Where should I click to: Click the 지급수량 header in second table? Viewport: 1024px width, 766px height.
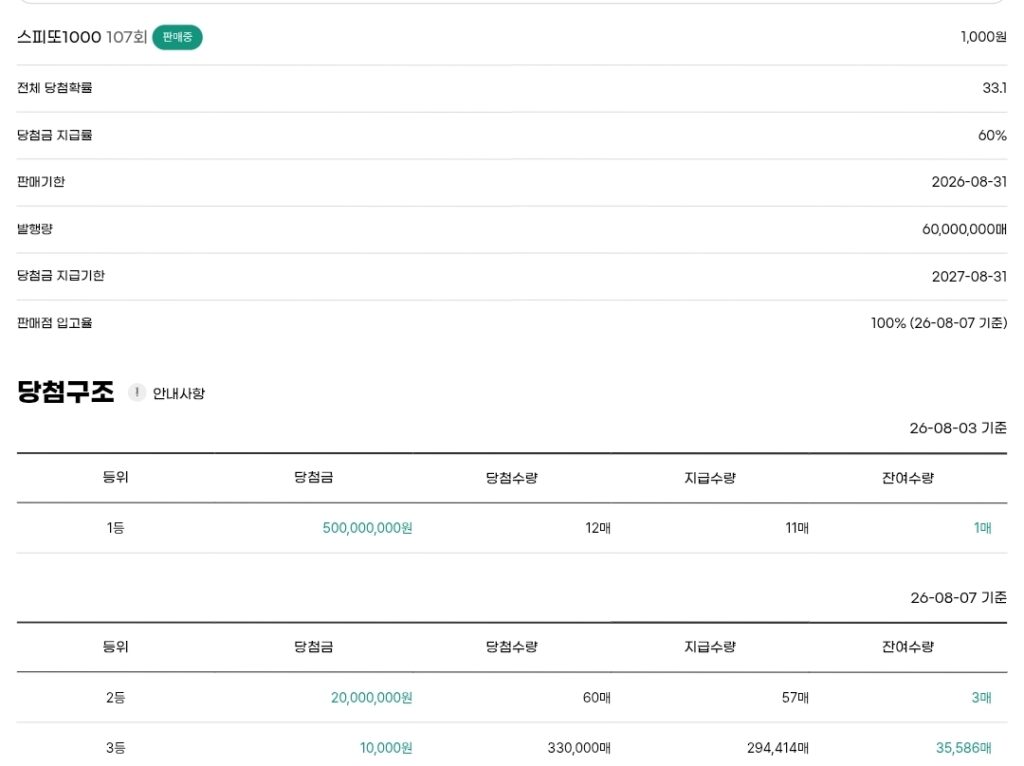tap(710, 646)
